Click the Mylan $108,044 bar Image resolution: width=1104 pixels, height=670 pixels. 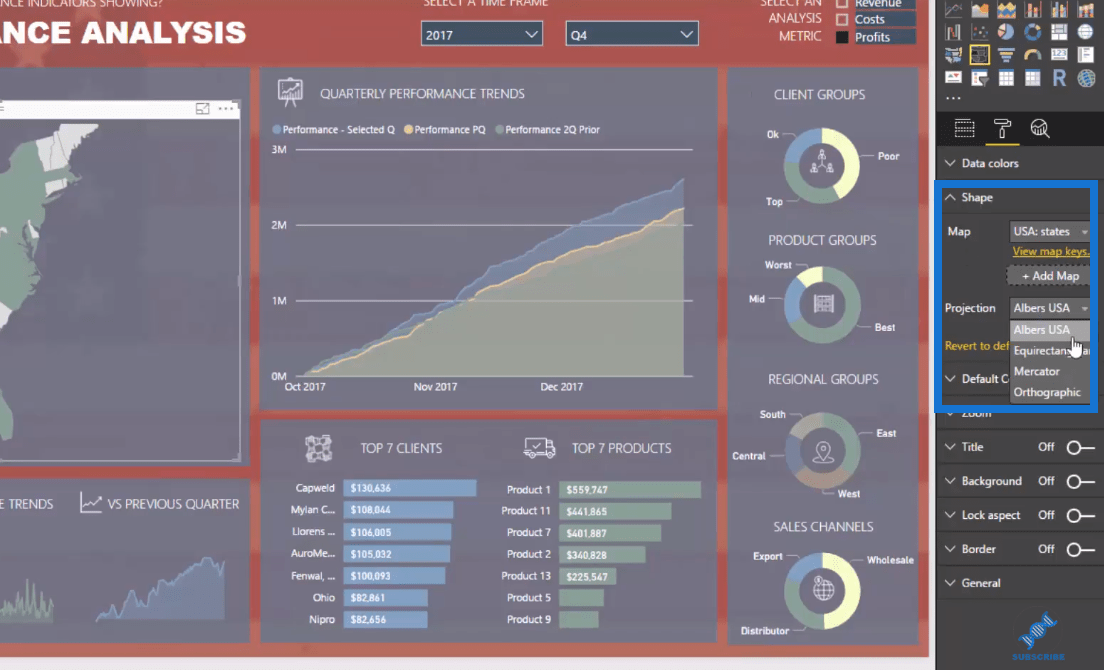coord(399,510)
